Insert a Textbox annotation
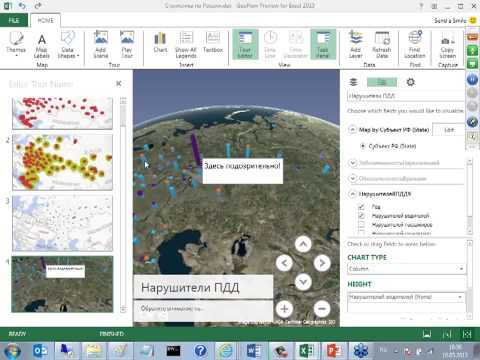Image resolution: width=480 pixels, height=360 pixels. point(213,42)
